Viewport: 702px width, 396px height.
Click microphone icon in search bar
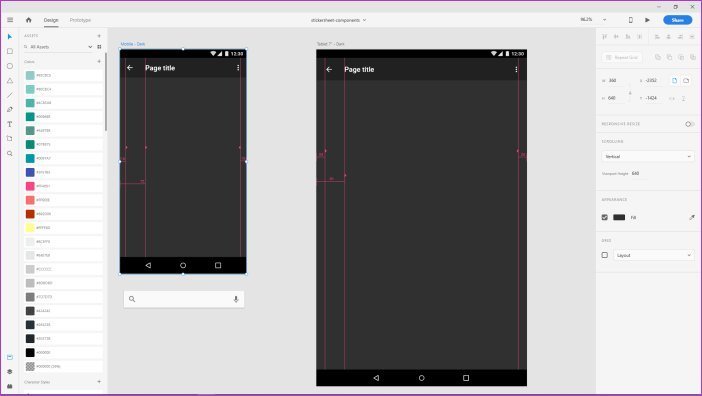click(236, 299)
